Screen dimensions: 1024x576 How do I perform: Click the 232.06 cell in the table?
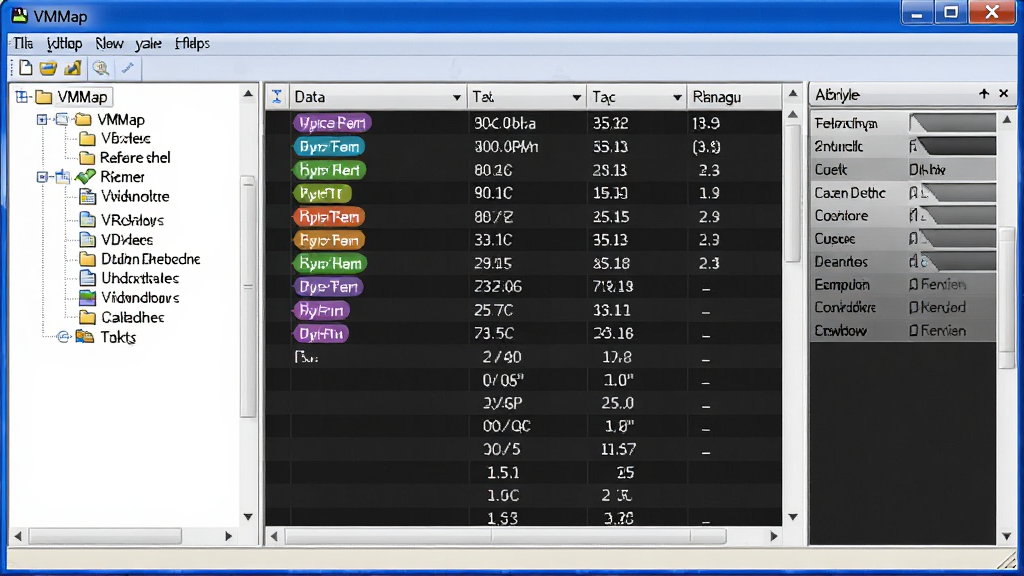click(498, 287)
